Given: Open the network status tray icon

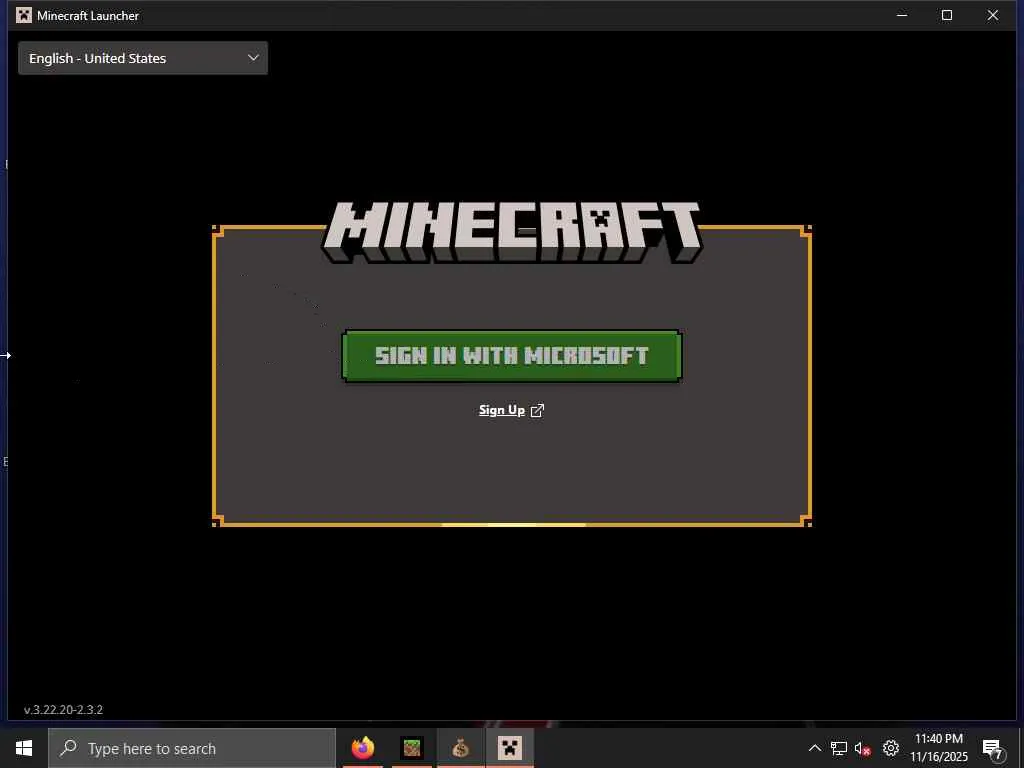Looking at the screenshot, I should point(839,748).
